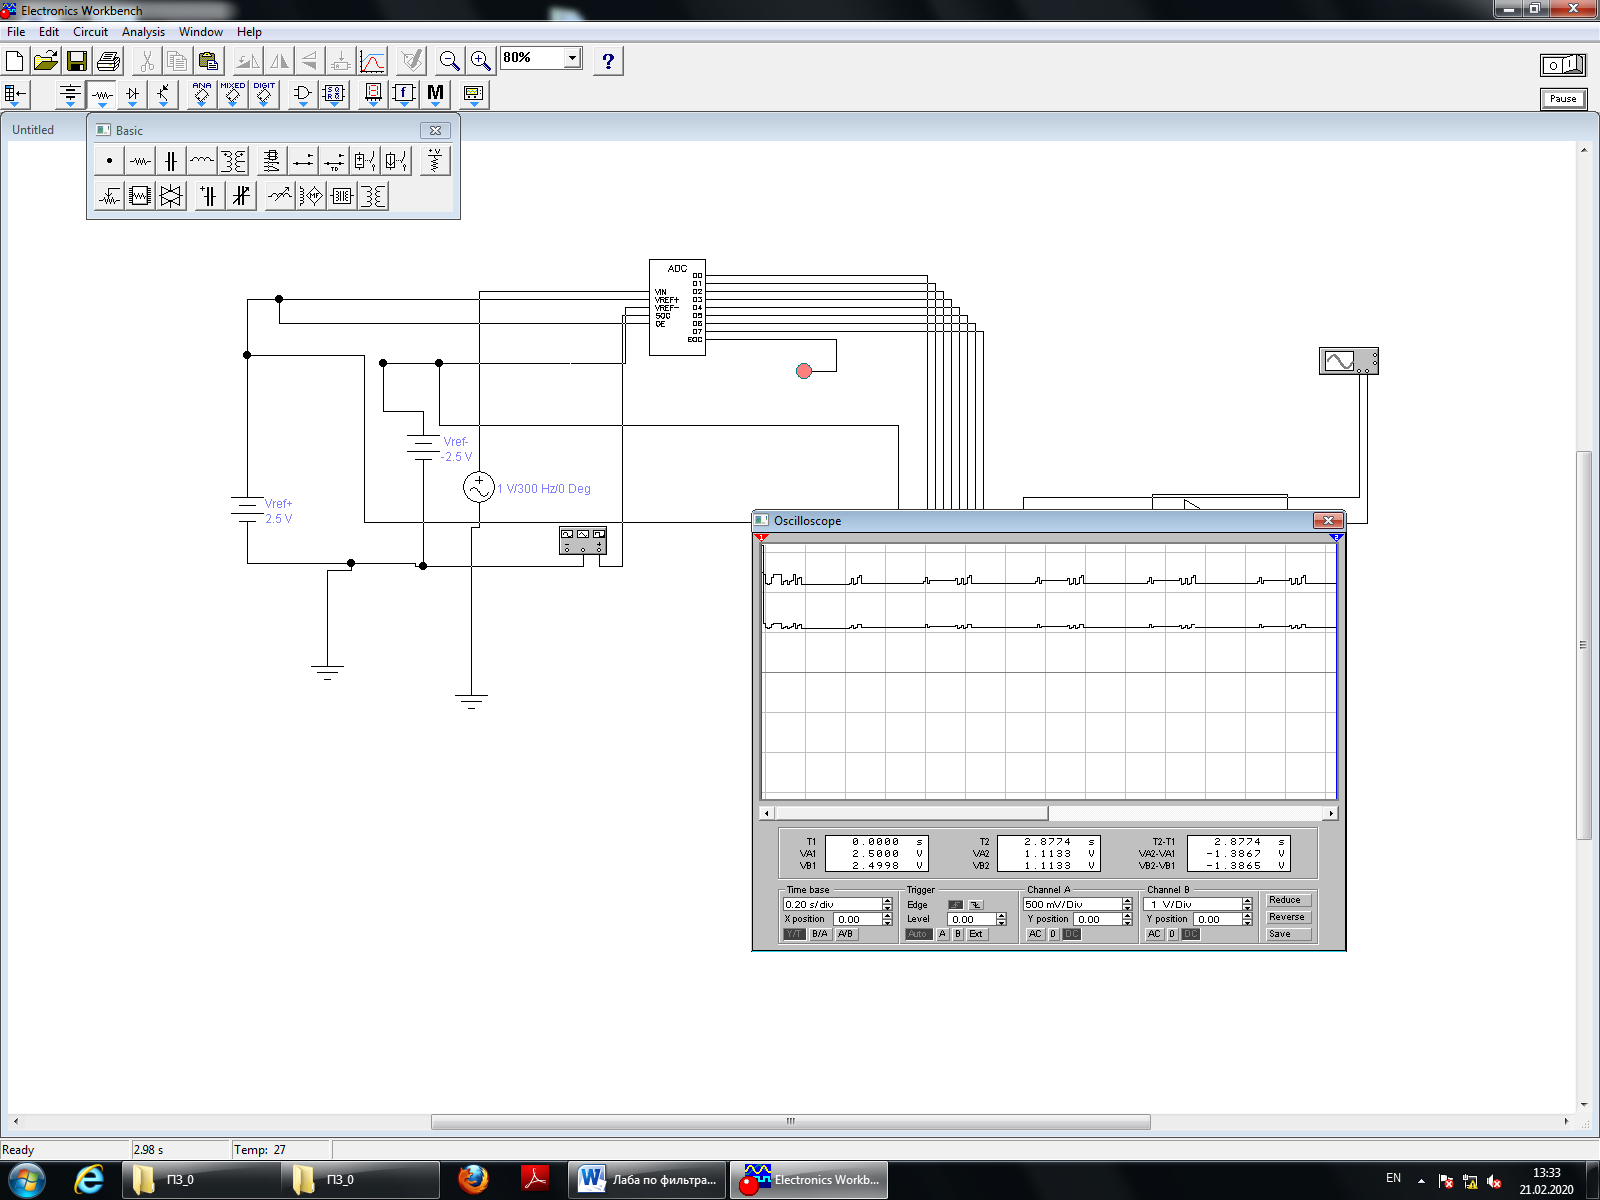Click the oscilloscope horizontal scrollbar thumb
The width and height of the screenshot is (1600, 1200).
912,813
